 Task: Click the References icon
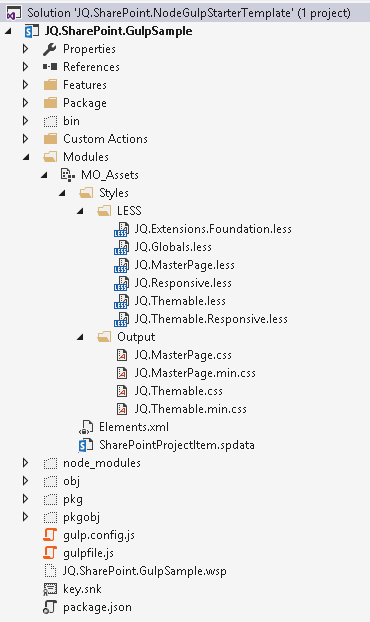tap(50, 67)
